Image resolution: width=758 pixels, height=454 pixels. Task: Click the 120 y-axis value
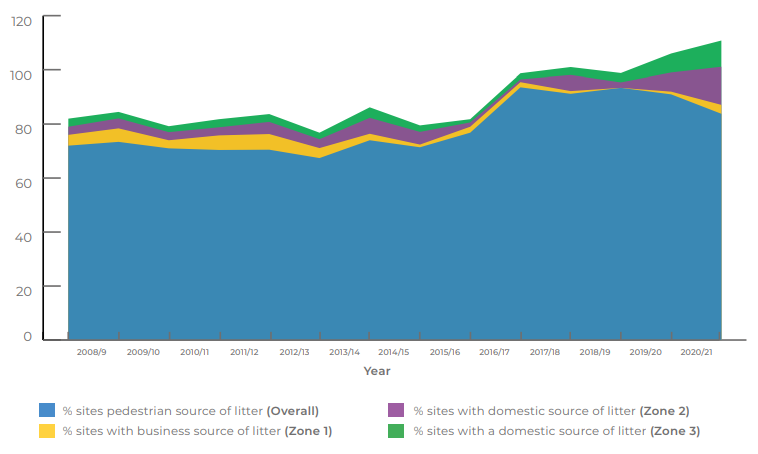click(x=21, y=21)
